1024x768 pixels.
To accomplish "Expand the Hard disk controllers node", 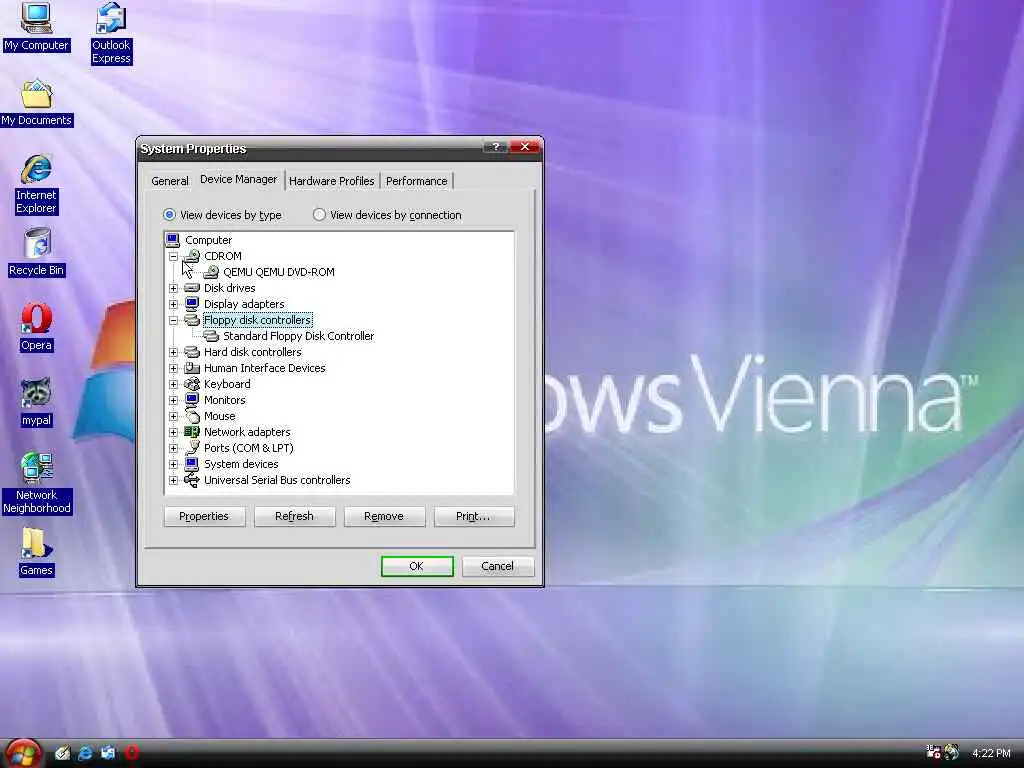I will coord(173,352).
